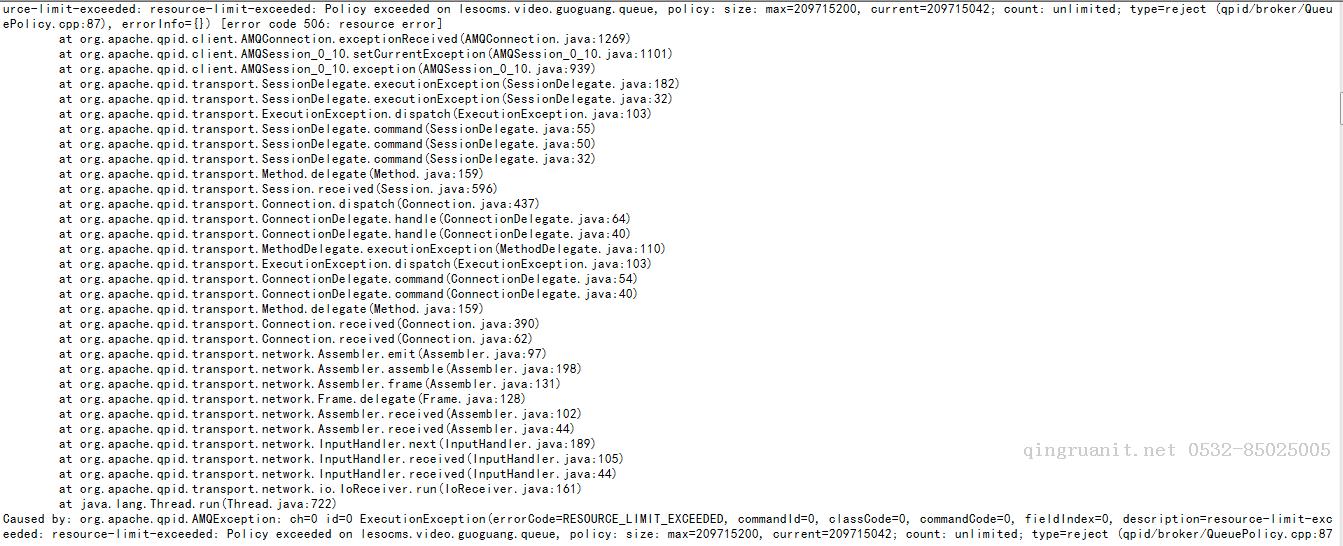This screenshot has width=1343, height=546.
Task: Select the Assembler.assemble(Assembler.java:198) line
Action: (319, 369)
